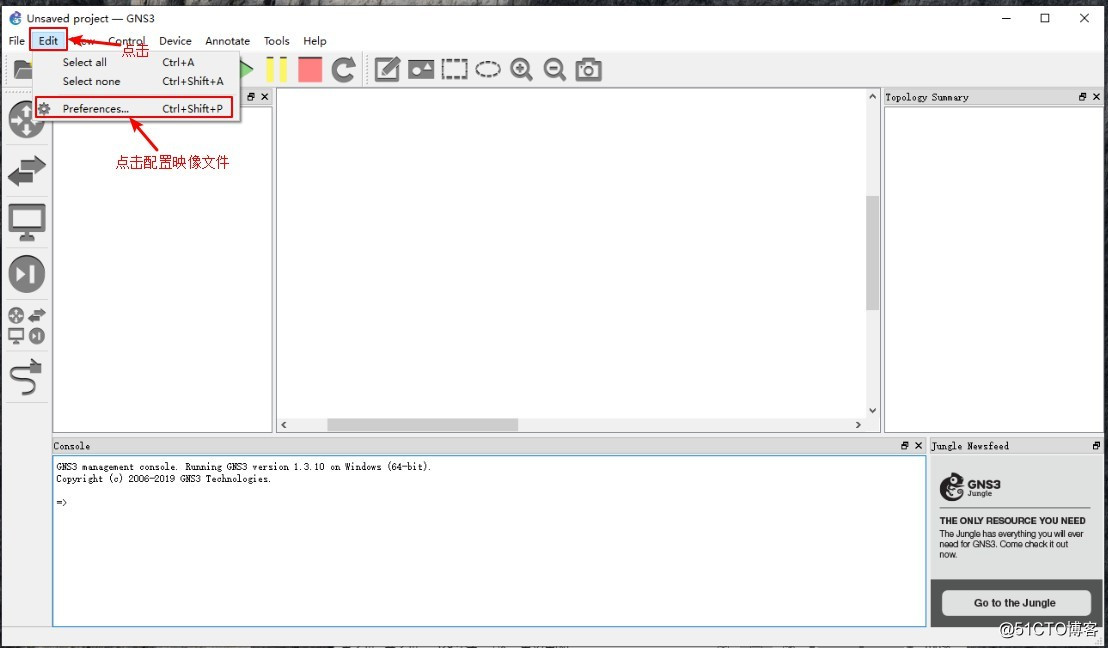Browse switches in the device sidebar
This screenshot has width=1108, height=648.
[27, 170]
